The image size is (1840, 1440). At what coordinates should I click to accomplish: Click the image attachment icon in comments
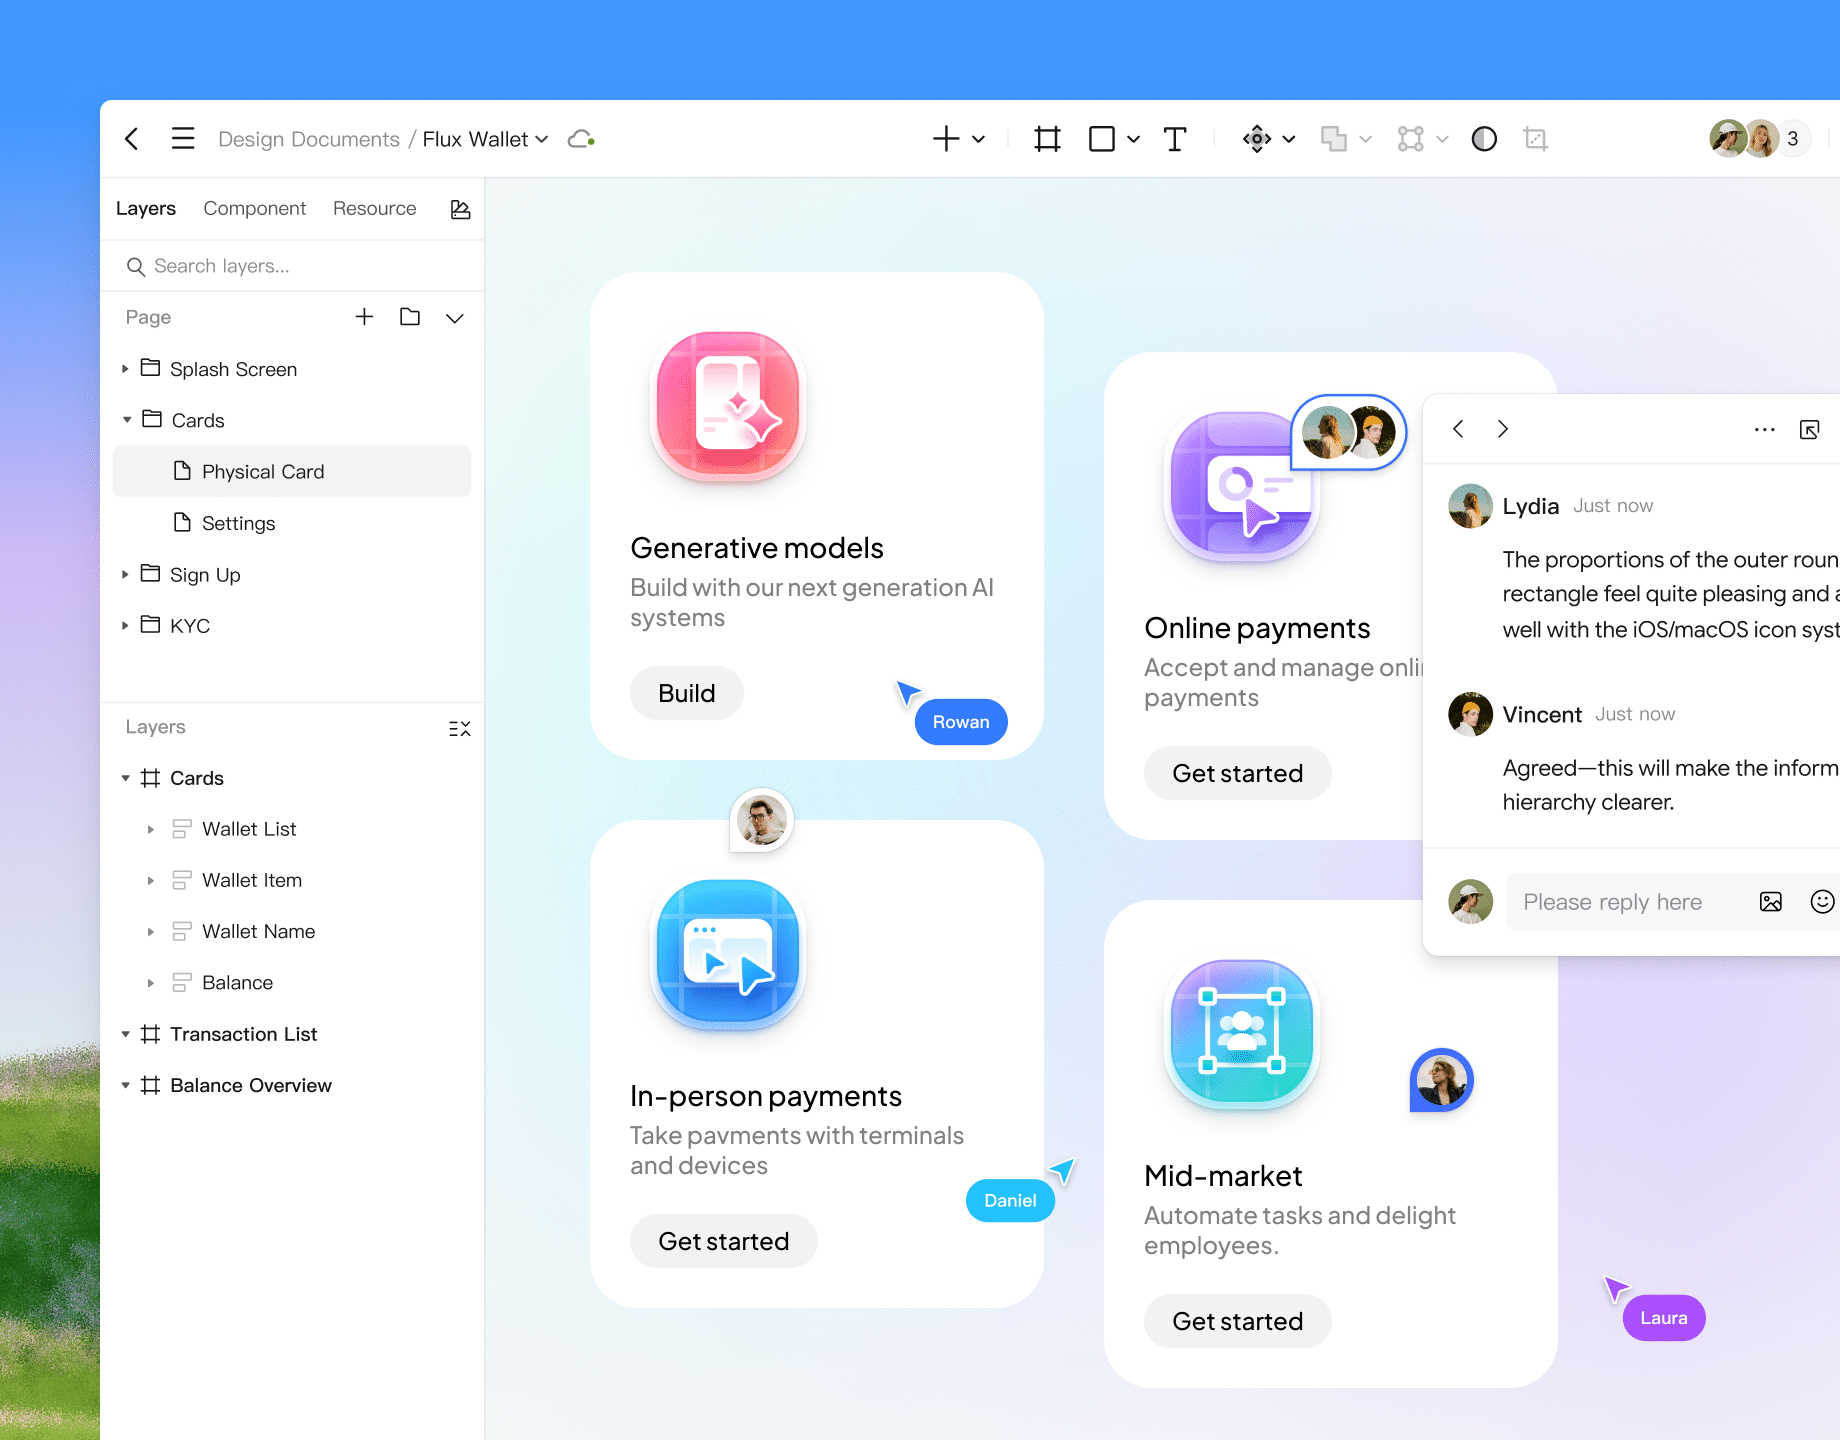pyautogui.click(x=1771, y=901)
